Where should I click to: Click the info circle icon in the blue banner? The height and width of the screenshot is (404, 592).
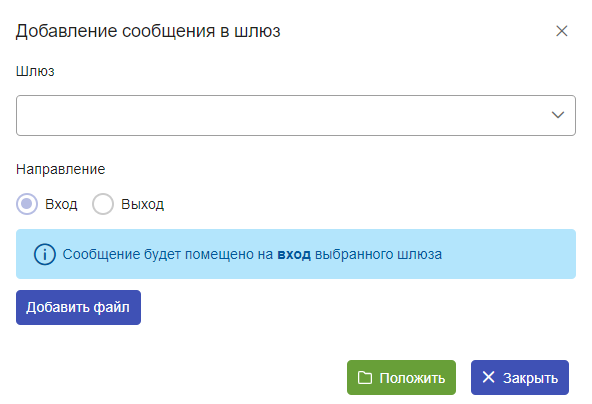click(x=45, y=254)
